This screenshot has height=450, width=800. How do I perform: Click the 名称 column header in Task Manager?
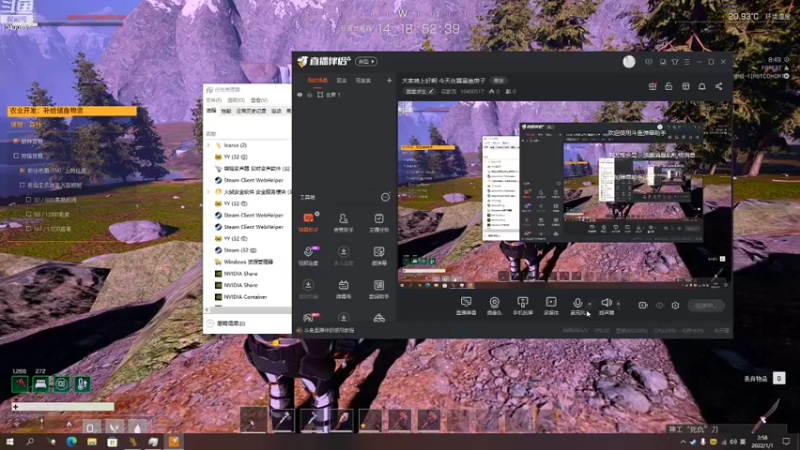(211, 134)
